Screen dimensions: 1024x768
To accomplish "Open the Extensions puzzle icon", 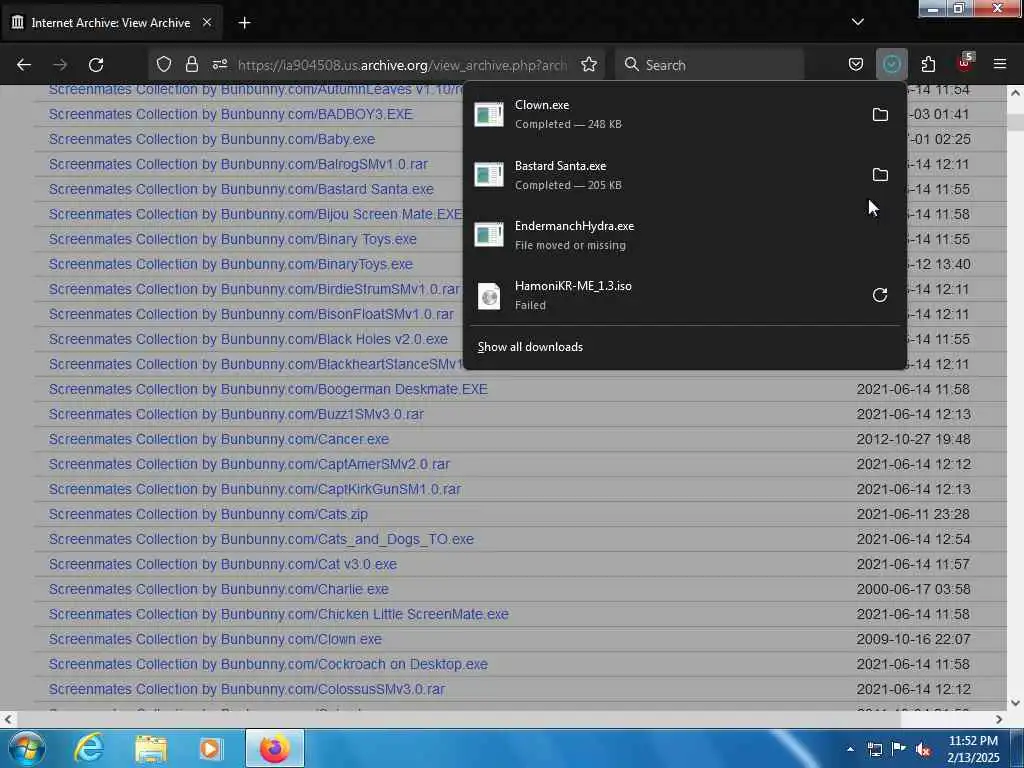I will tap(928, 64).
